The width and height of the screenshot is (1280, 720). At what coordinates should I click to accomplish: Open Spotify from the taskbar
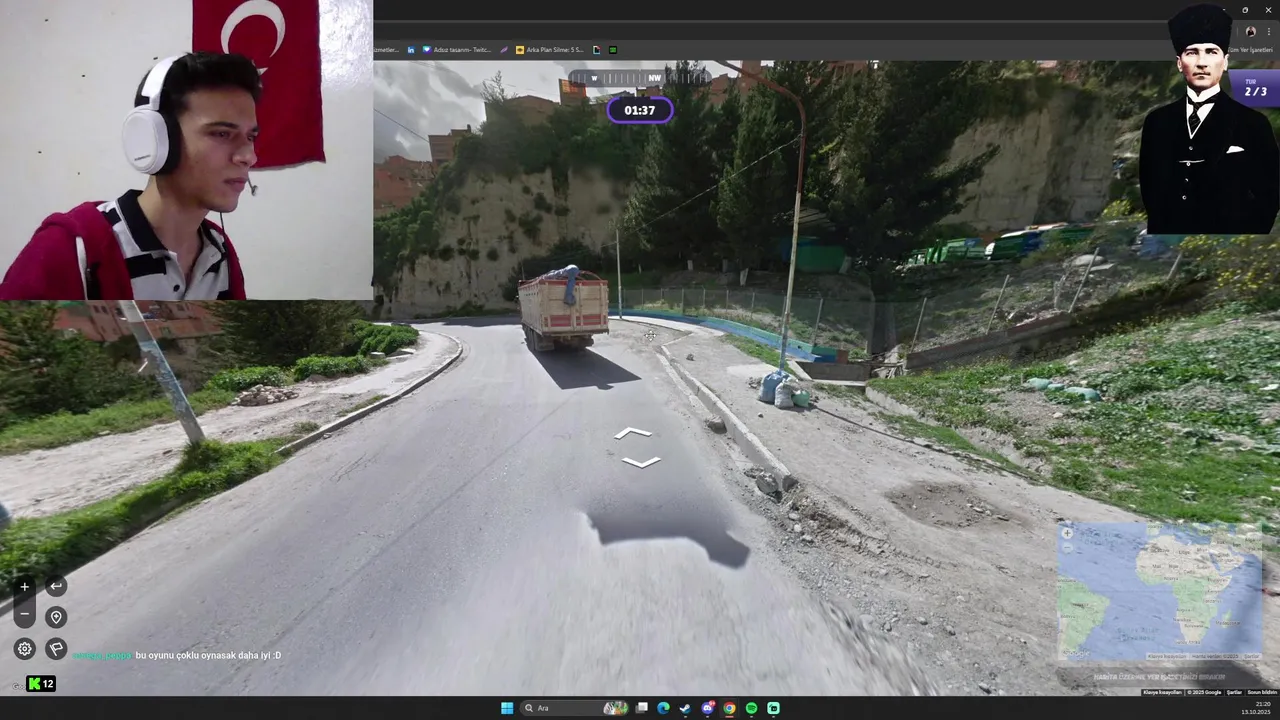tap(751, 708)
